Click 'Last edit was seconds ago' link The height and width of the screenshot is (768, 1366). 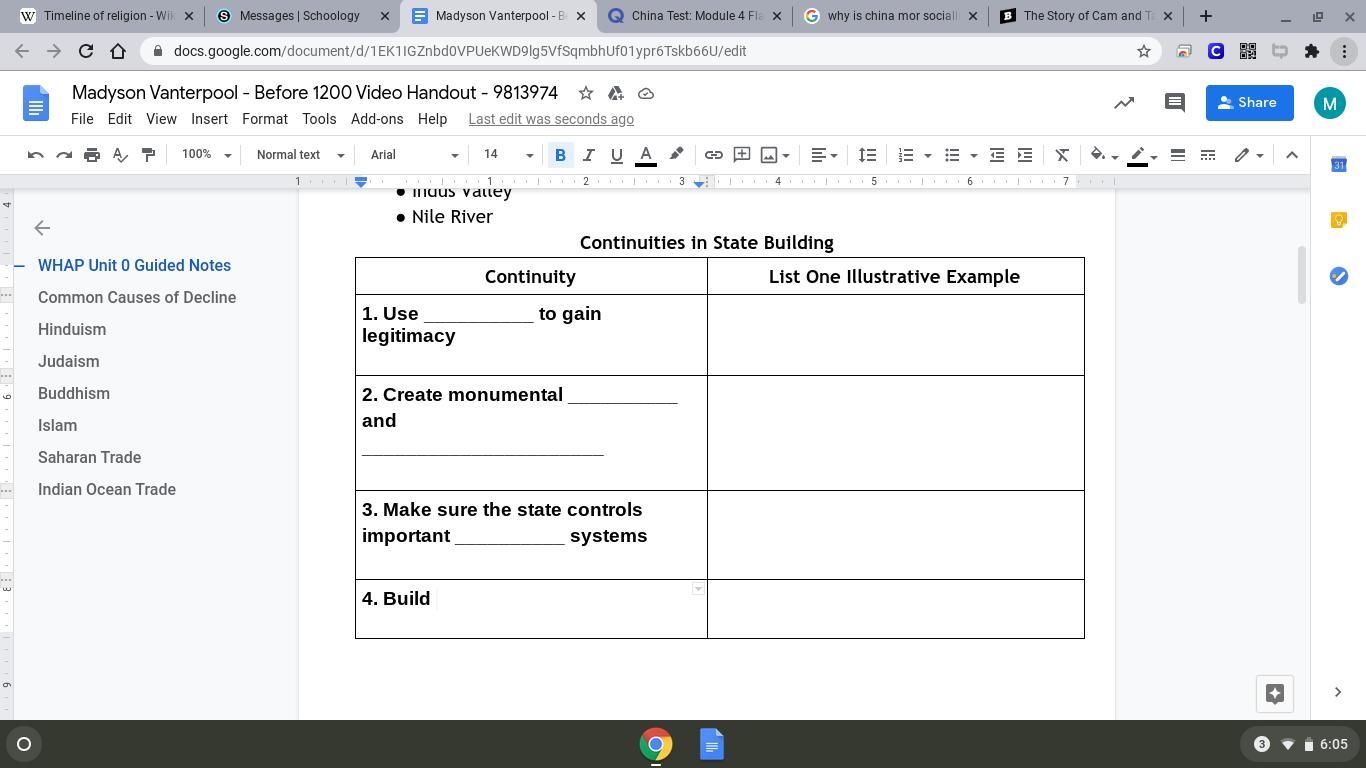[x=551, y=119]
